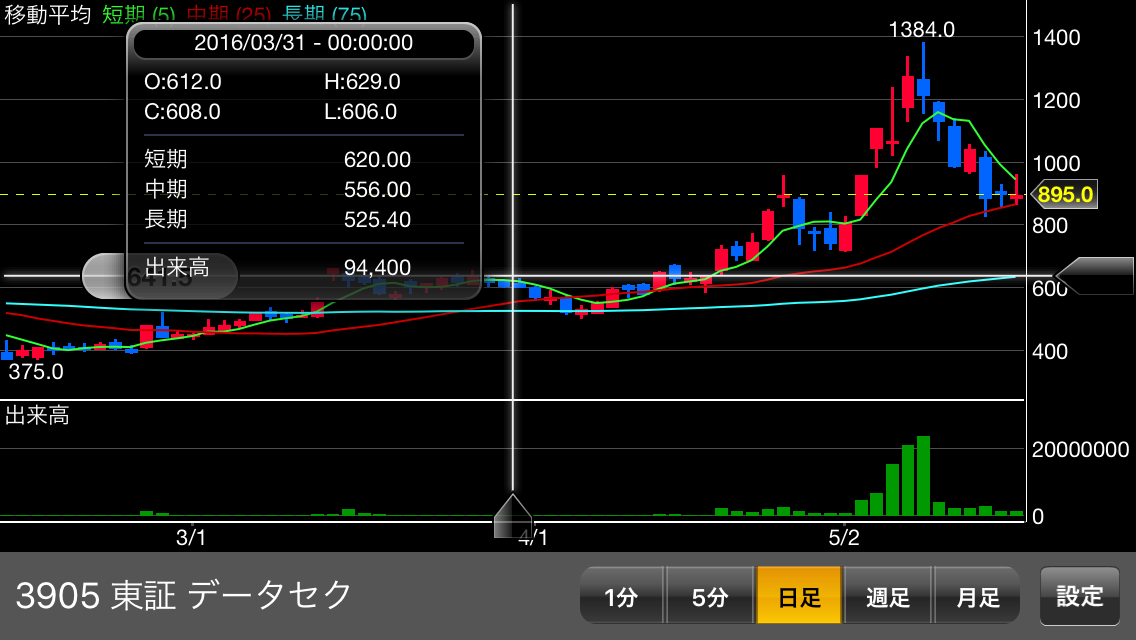The height and width of the screenshot is (640, 1136).
Task: Click the left horizontal crosshair price handle
Action: tap(103, 276)
